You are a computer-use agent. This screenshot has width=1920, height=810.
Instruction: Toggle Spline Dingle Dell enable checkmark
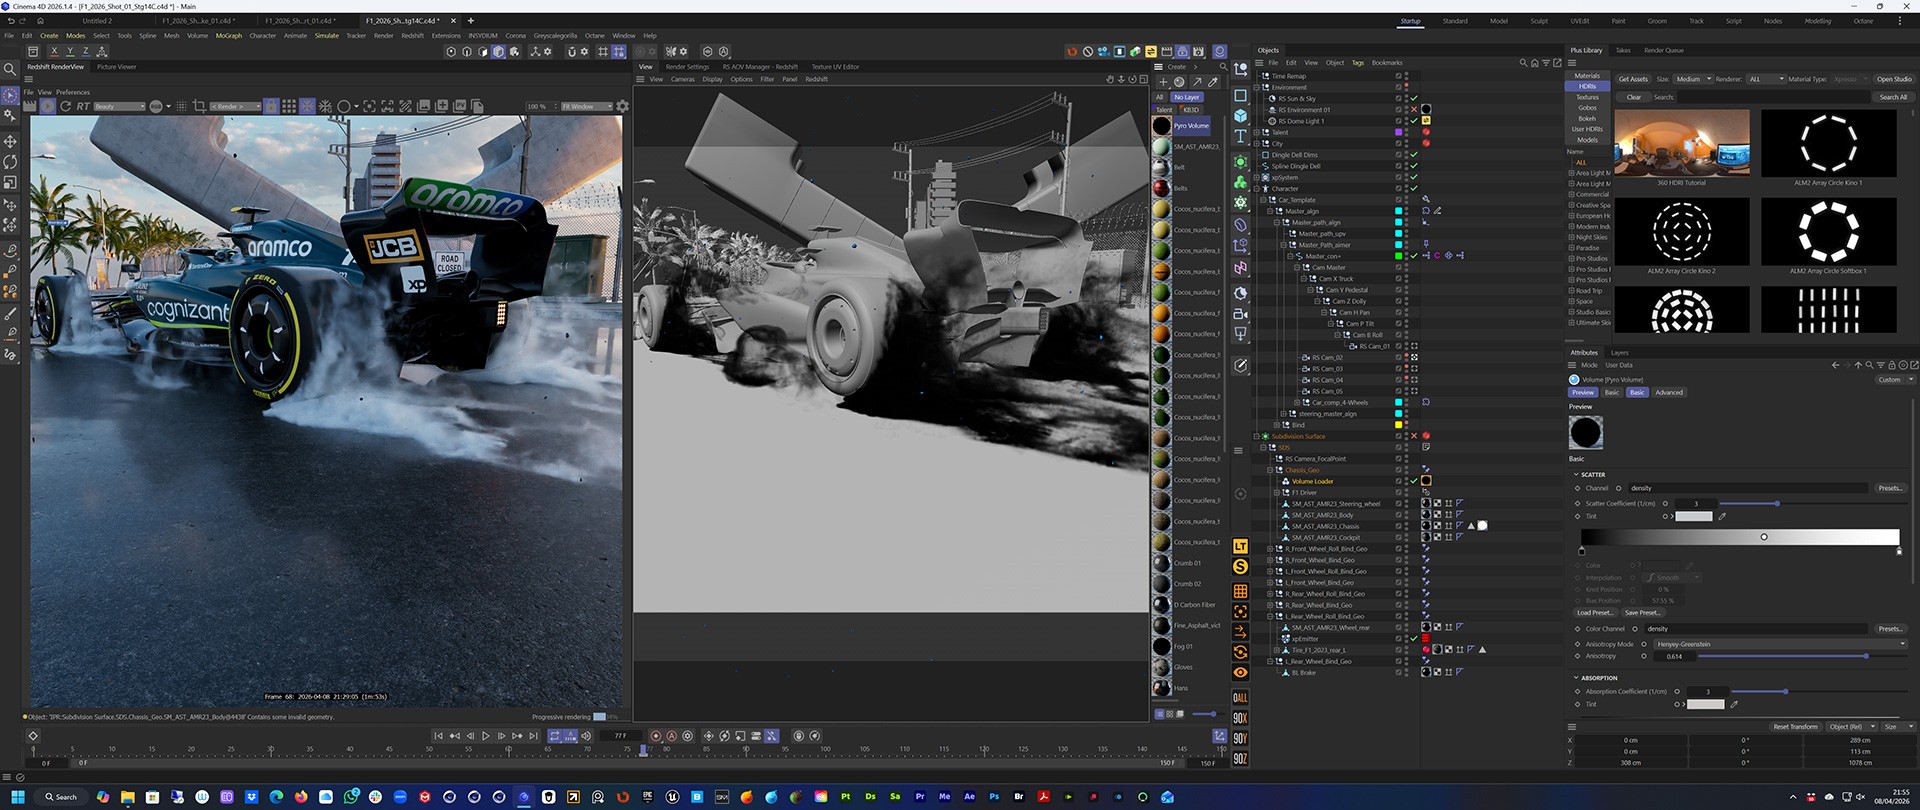click(1414, 166)
